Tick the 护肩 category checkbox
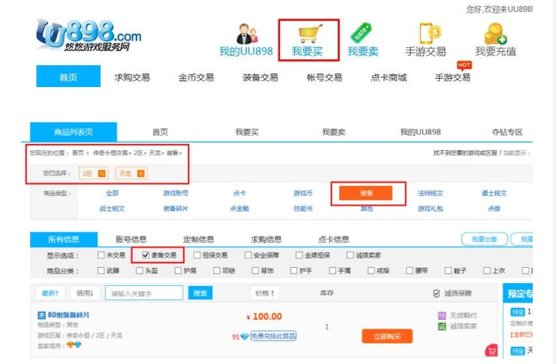The width and height of the screenshot is (556, 364). [x=178, y=271]
